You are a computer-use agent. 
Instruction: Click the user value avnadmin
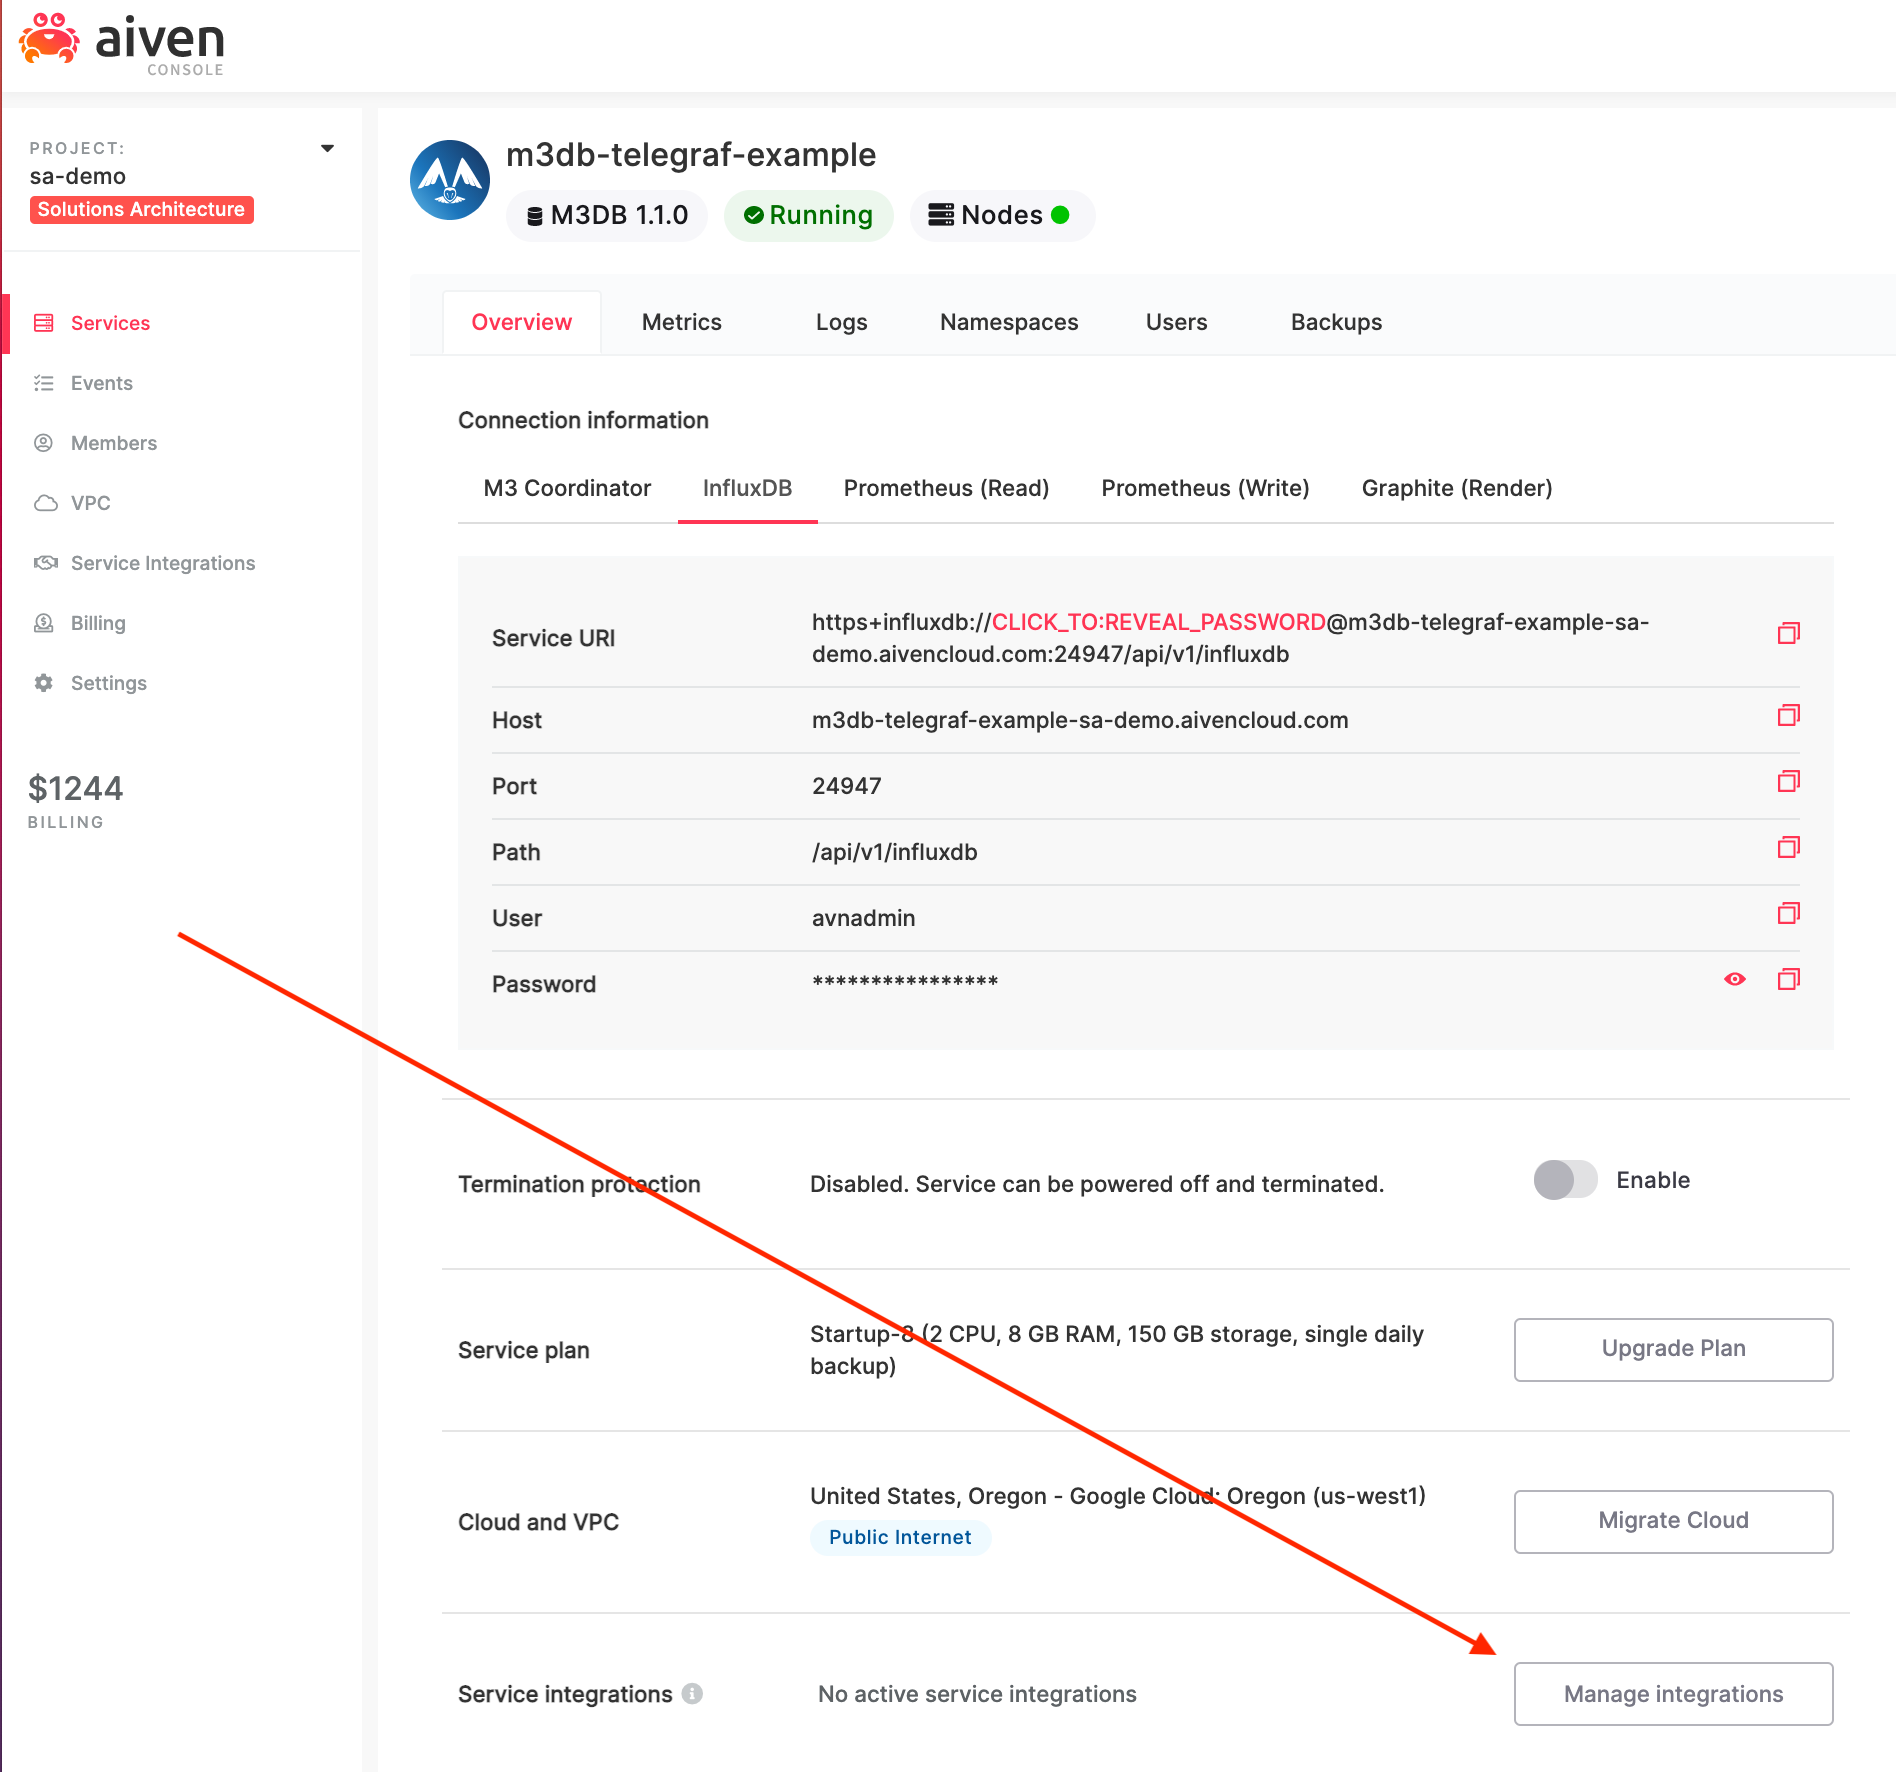pyautogui.click(x=863, y=918)
